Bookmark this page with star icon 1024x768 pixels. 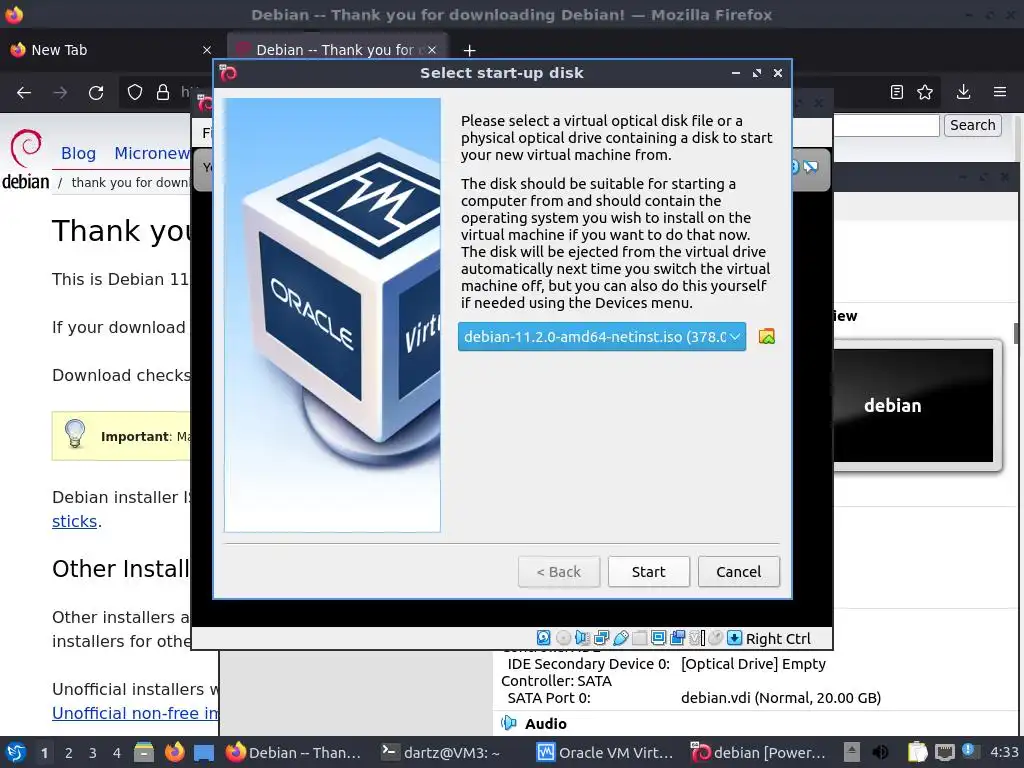click(x=925, y=92)
